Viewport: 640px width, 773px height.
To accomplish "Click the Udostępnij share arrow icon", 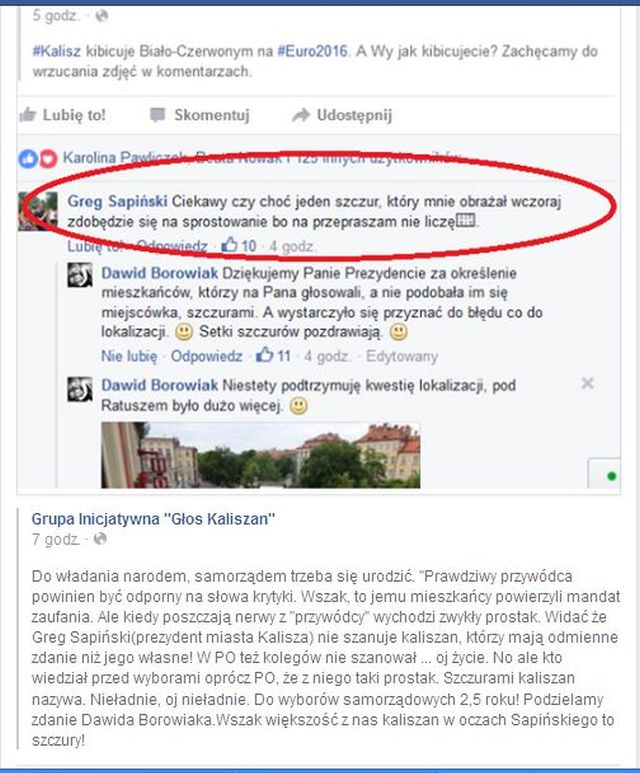I will point(300,115).
